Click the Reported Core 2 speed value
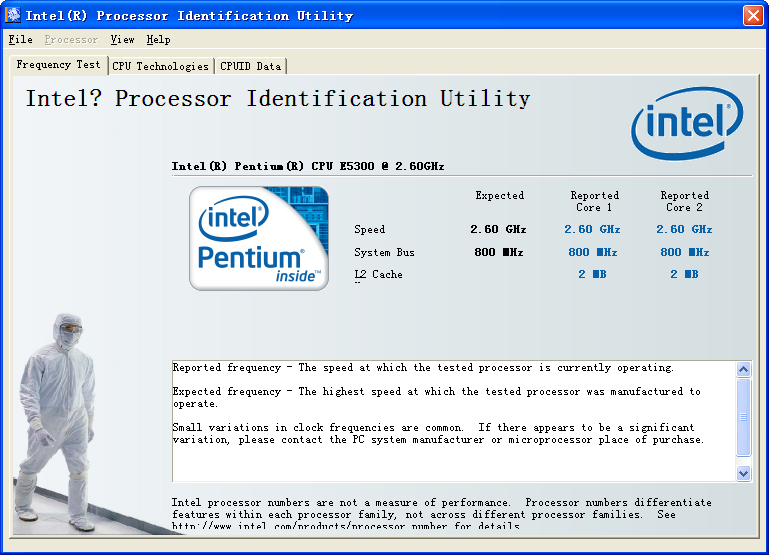Screen dimensions: 769x555 click(684, 229)
